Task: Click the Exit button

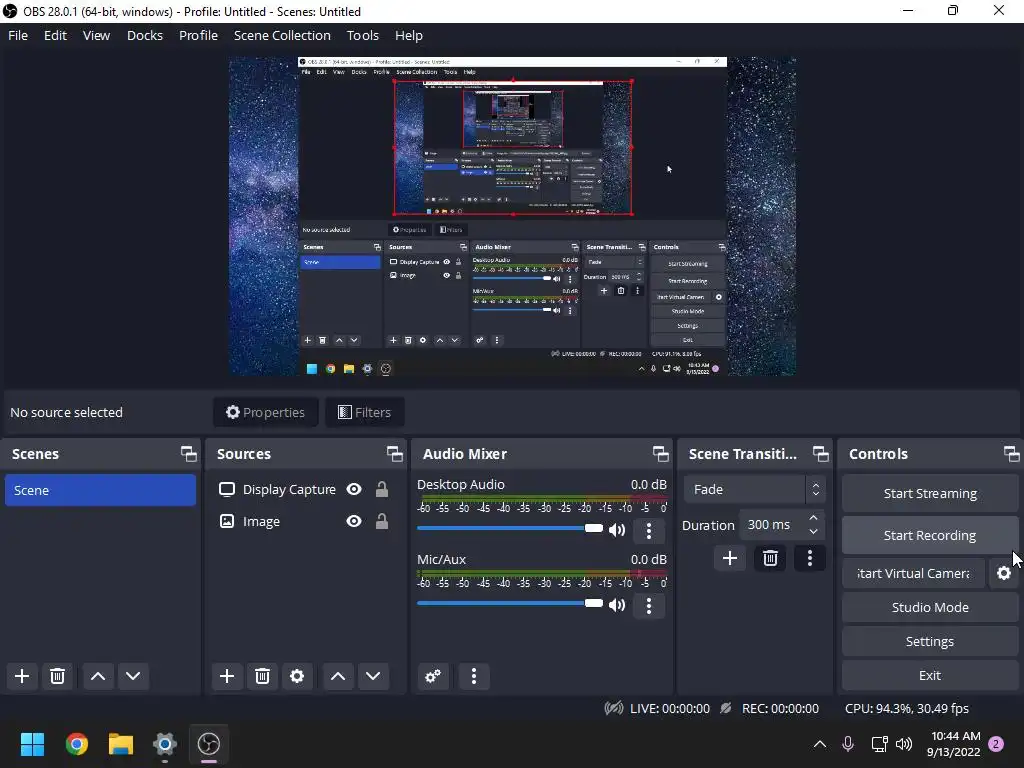Action: tap(930, 675)
